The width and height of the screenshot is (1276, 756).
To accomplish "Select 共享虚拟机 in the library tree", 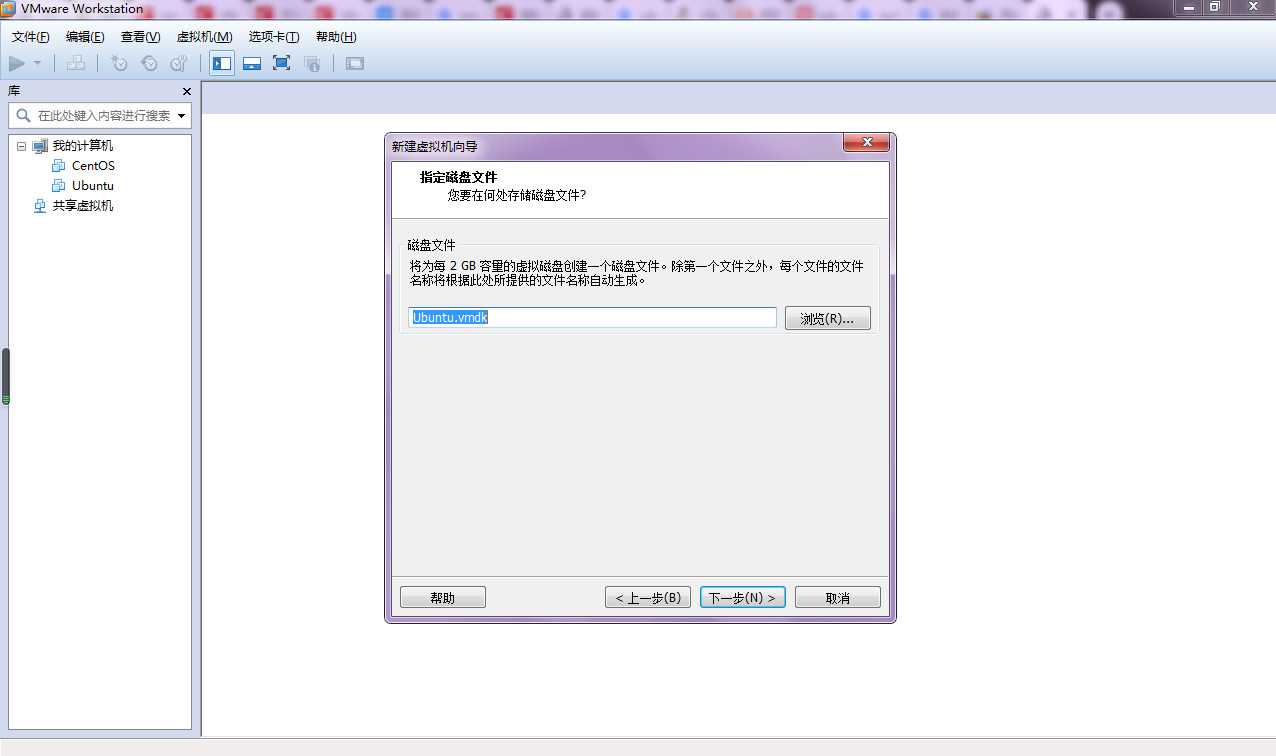I will (83, 206).
